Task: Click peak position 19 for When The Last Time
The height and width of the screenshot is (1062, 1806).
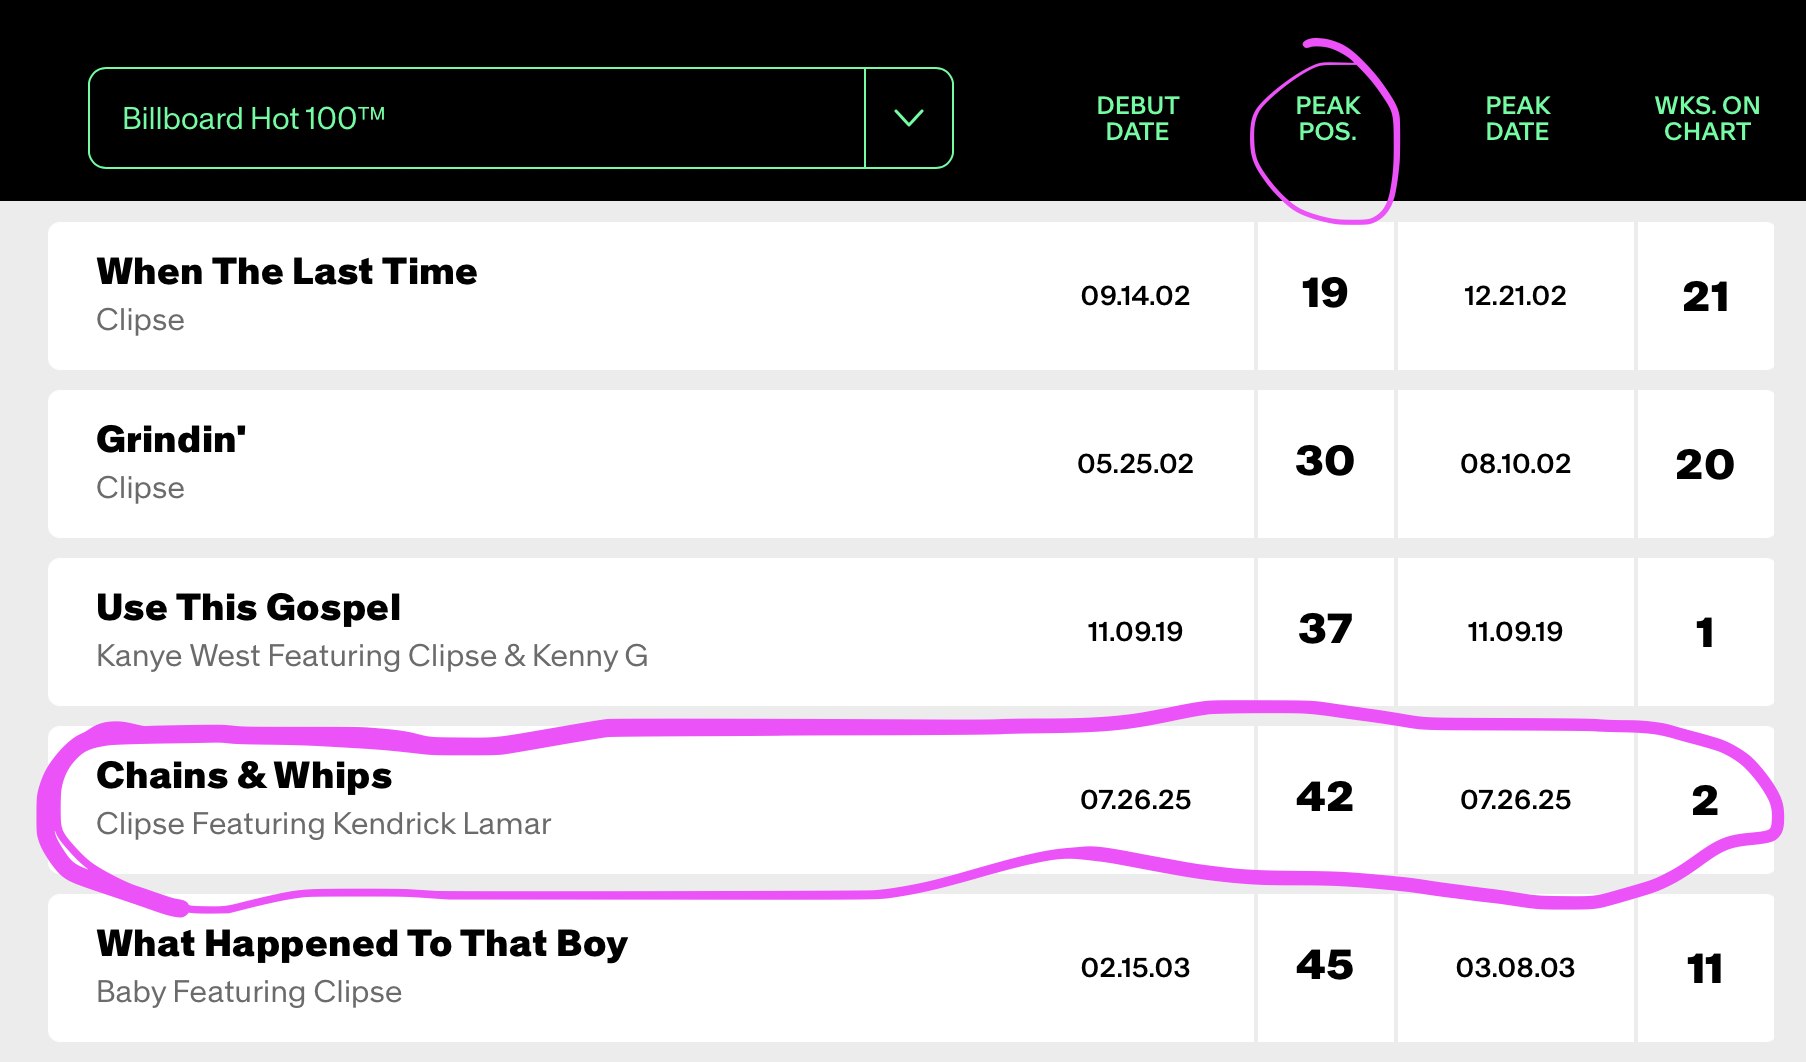Action: coord(1325,293)
